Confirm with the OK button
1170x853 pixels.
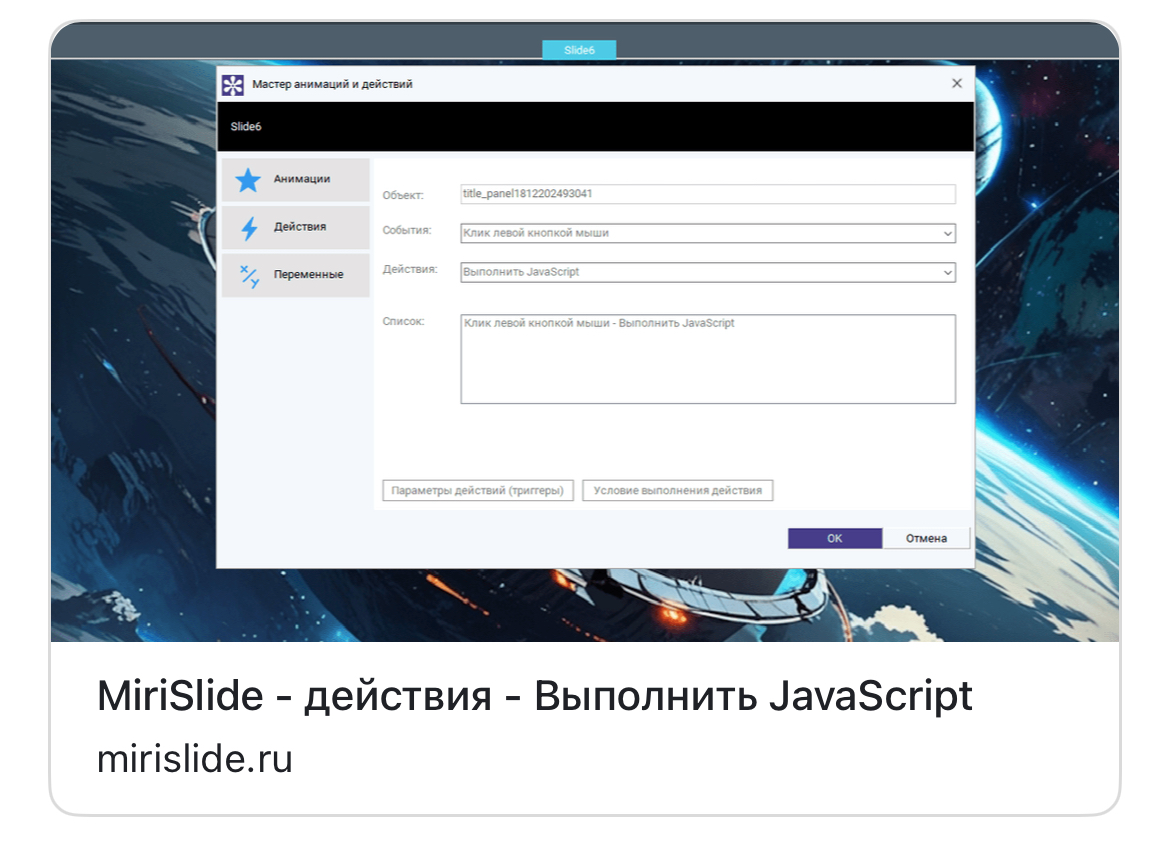[834, 538]
